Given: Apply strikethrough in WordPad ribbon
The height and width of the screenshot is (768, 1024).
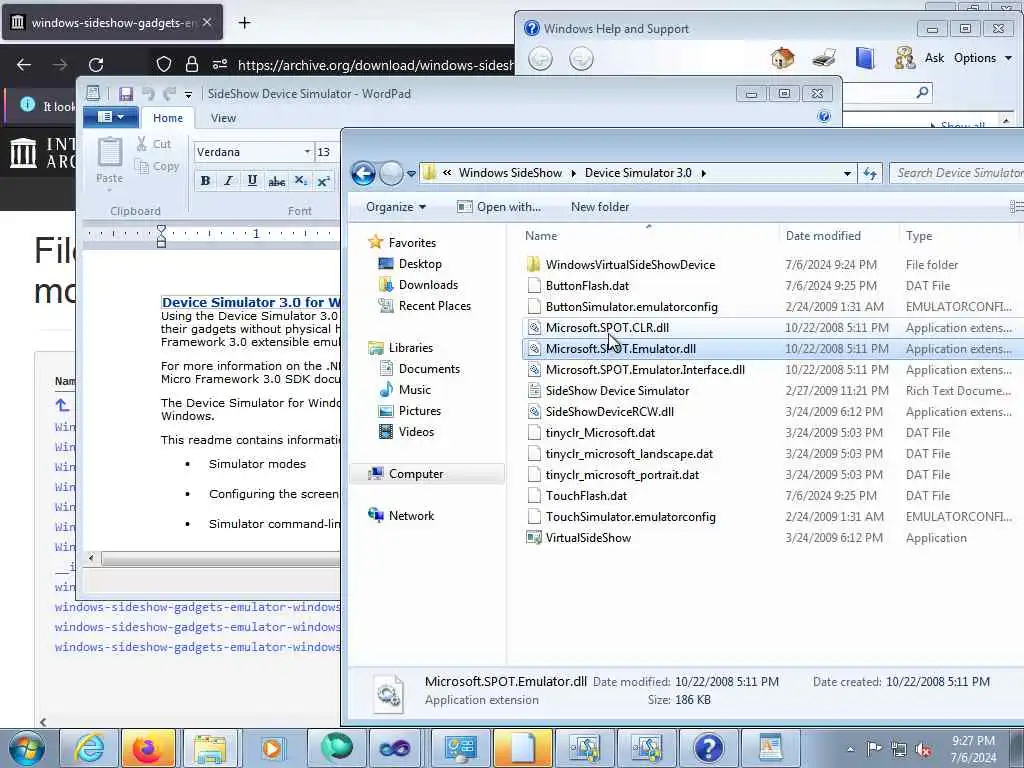Looking at the screenshot, I should [x=276, y=181].
